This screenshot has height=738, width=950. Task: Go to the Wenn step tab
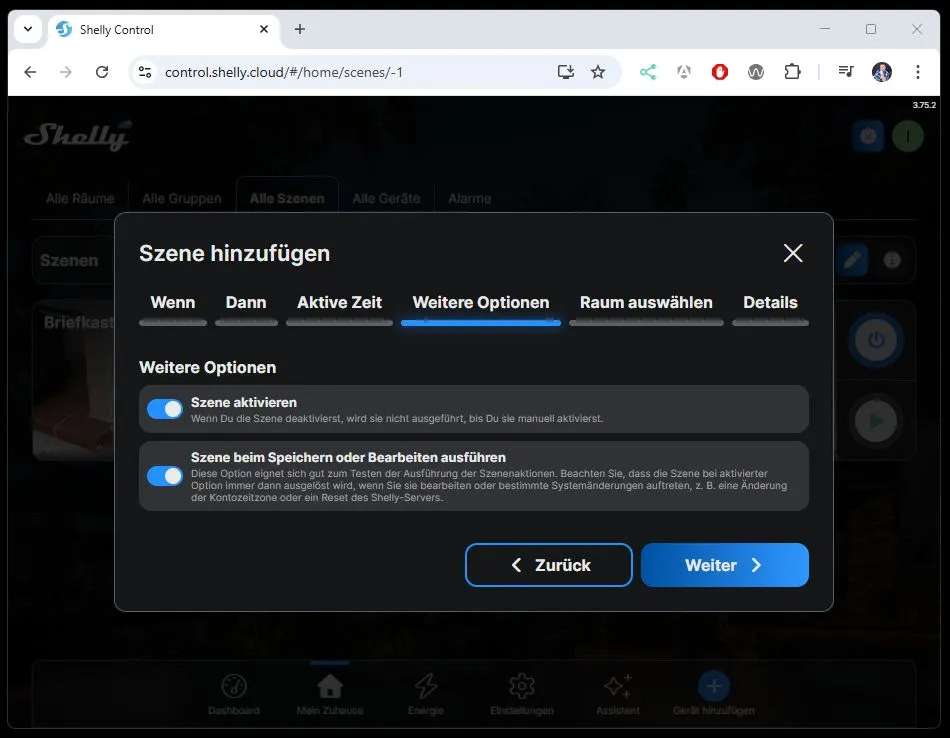173,303
